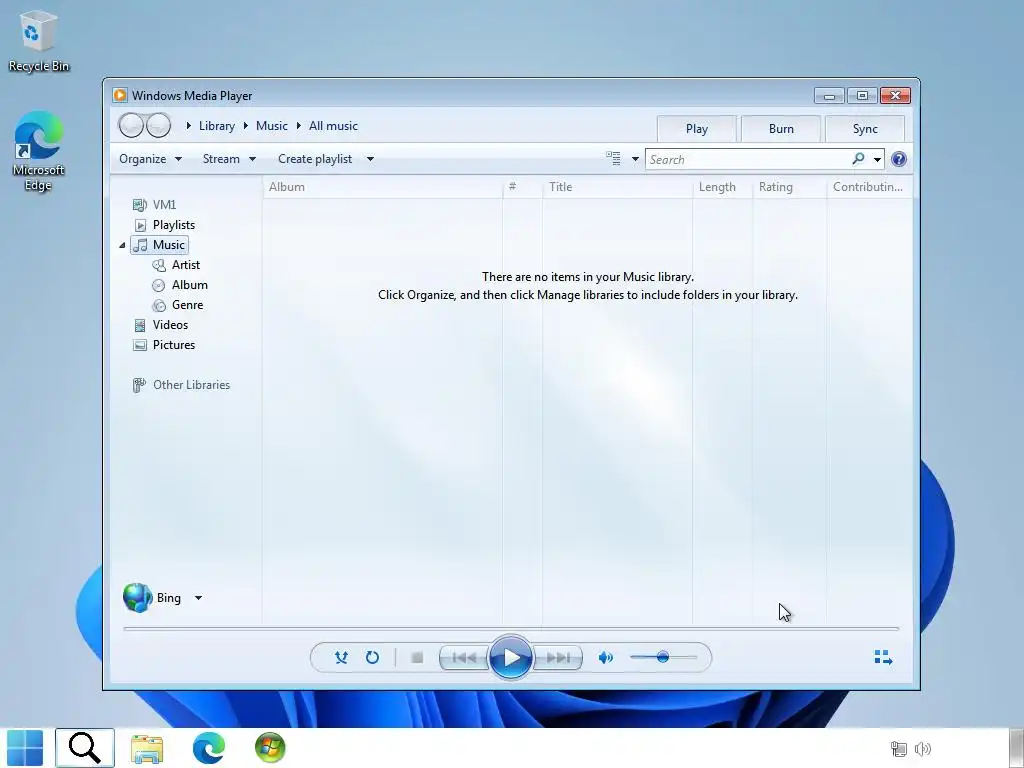
Task: Open the Help question mark icon
Action: point(899,159)
